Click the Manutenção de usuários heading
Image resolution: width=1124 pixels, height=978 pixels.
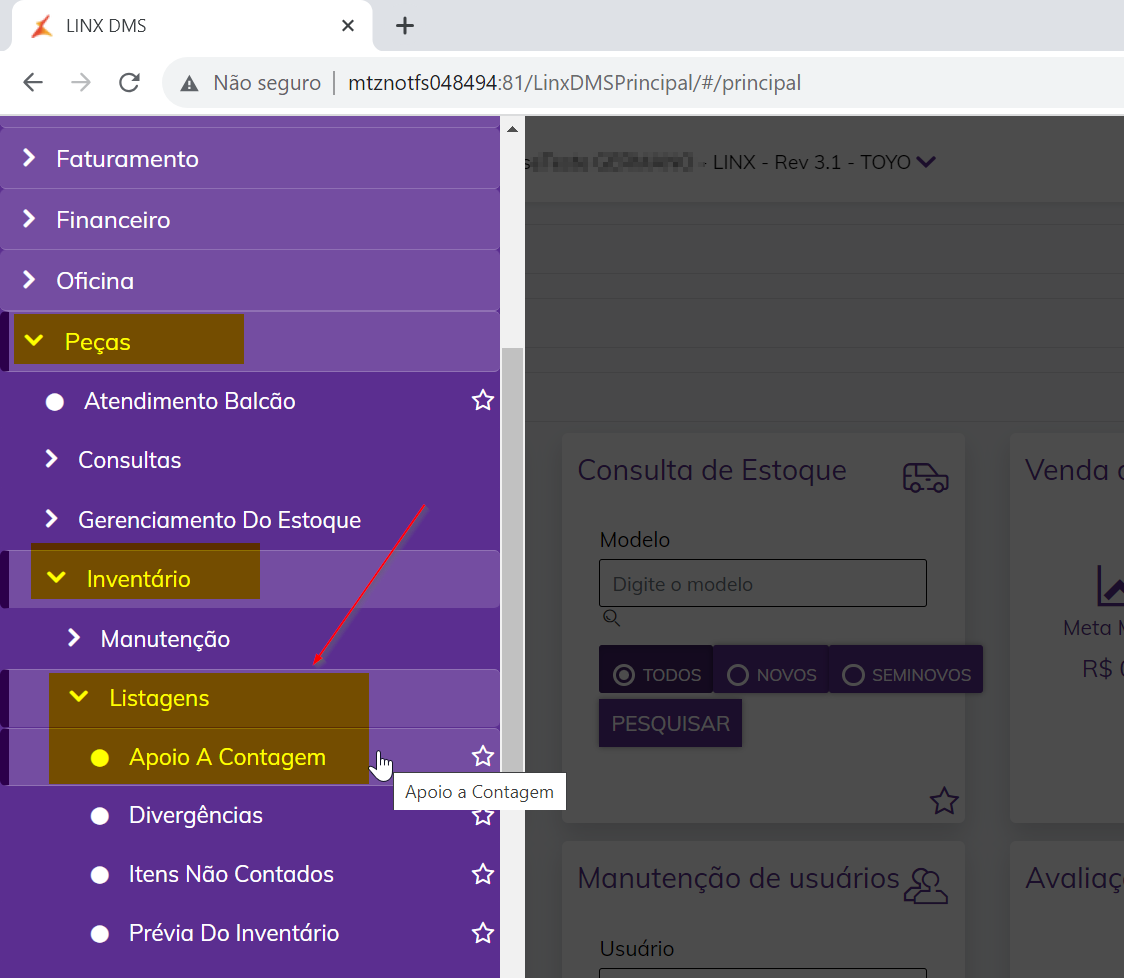tap(738, 878)
